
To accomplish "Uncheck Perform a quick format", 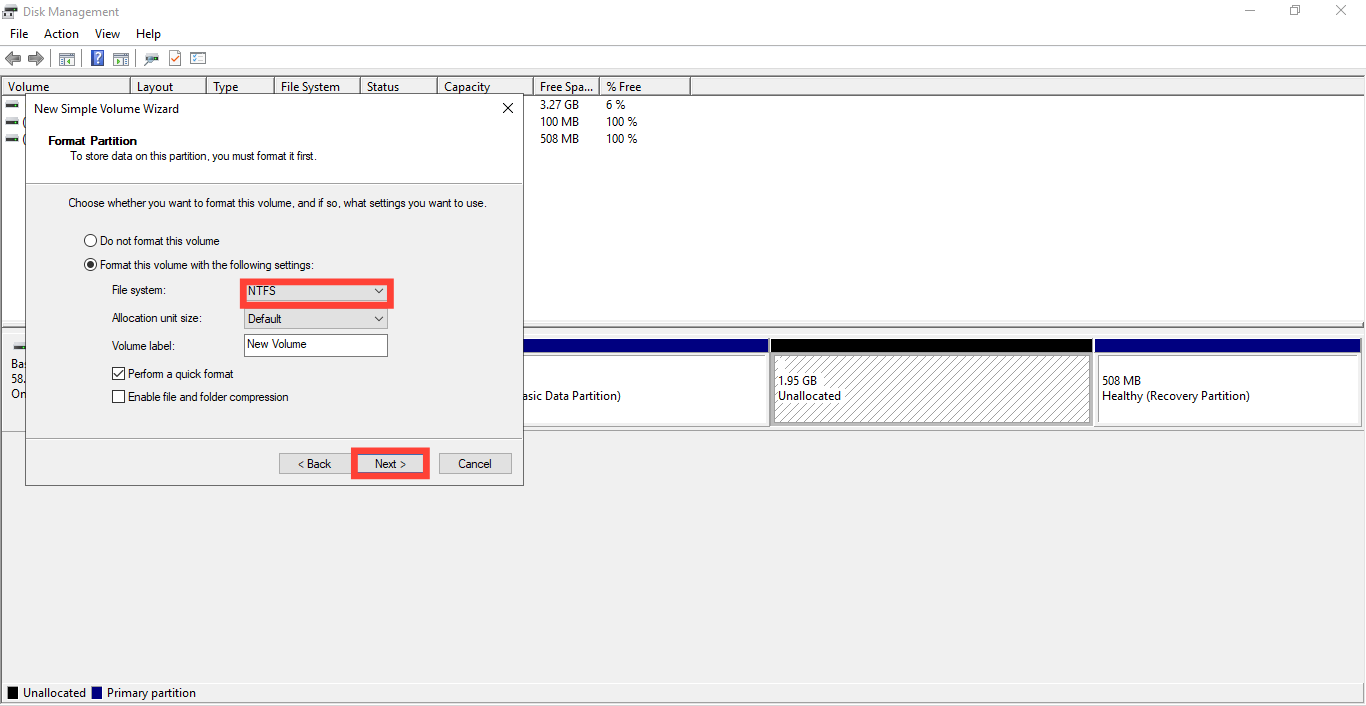I will [118, 373].
